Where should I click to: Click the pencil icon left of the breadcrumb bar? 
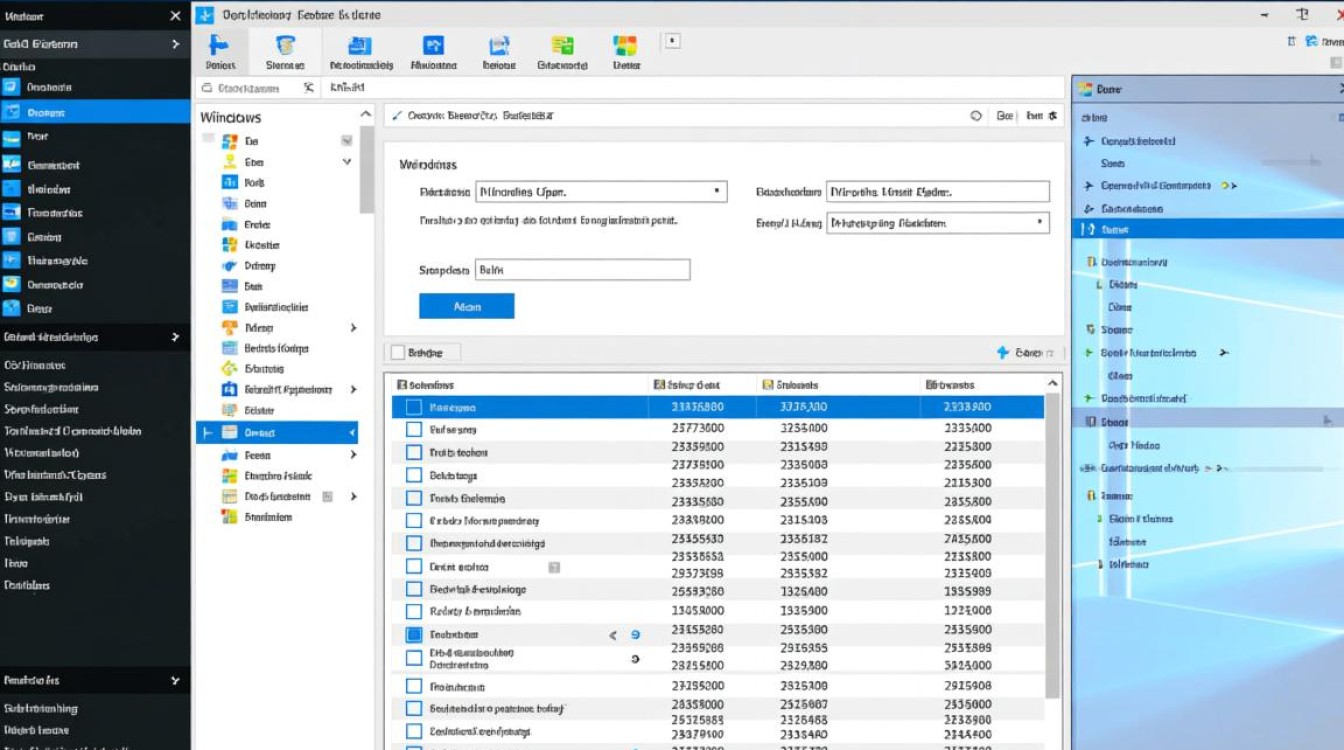[397, 116]
